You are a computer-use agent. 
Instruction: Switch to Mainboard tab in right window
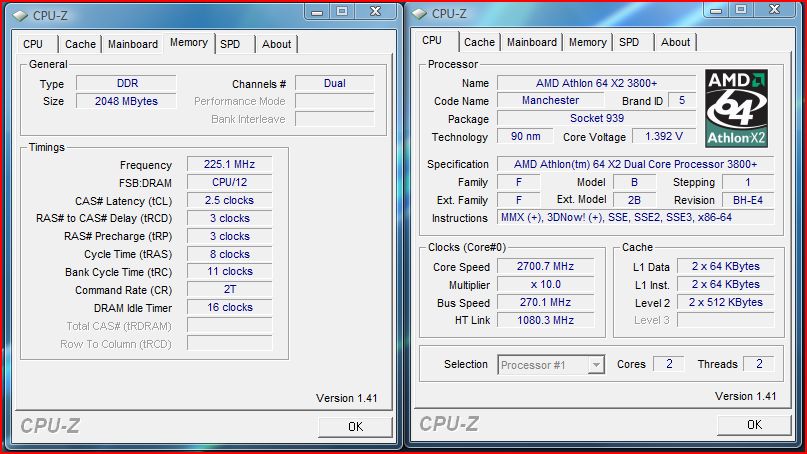[x=532, y=42]
